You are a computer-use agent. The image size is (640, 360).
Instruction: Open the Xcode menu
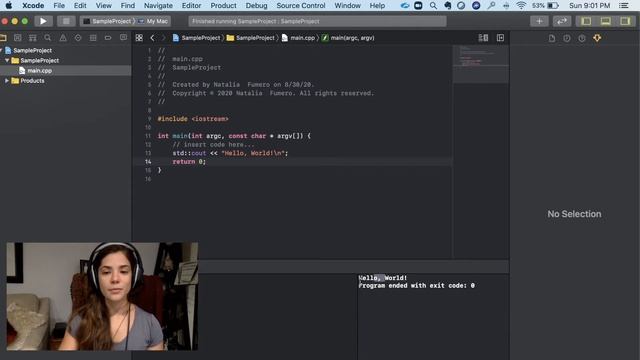(x=33, y=6)
